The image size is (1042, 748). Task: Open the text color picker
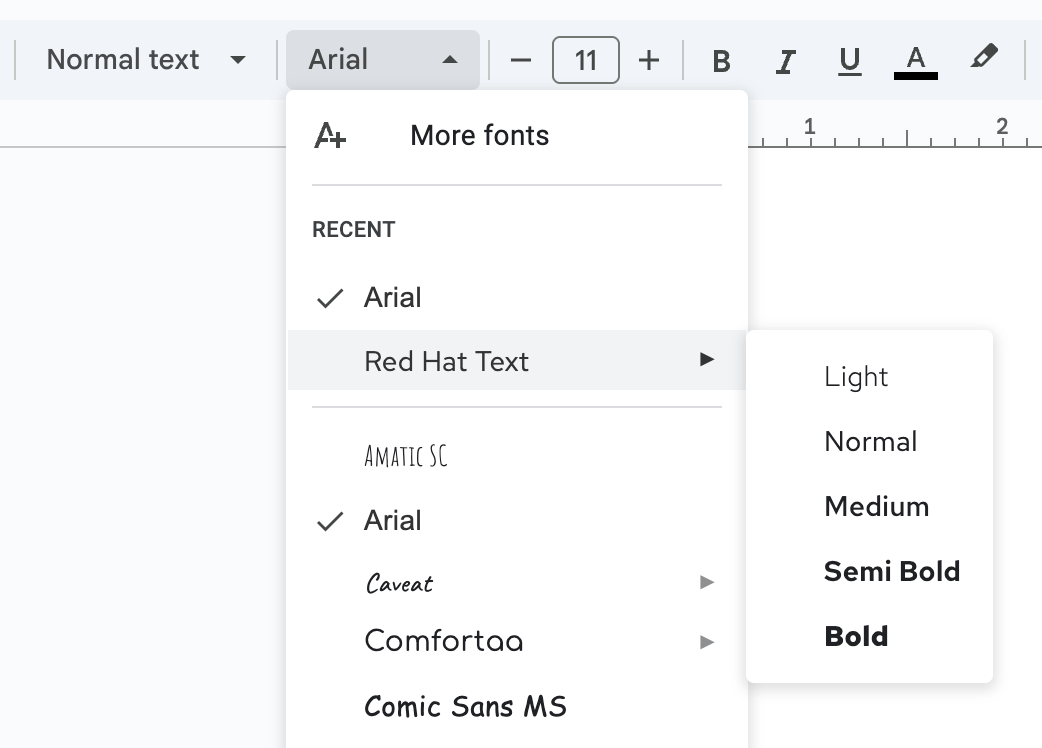916,61
